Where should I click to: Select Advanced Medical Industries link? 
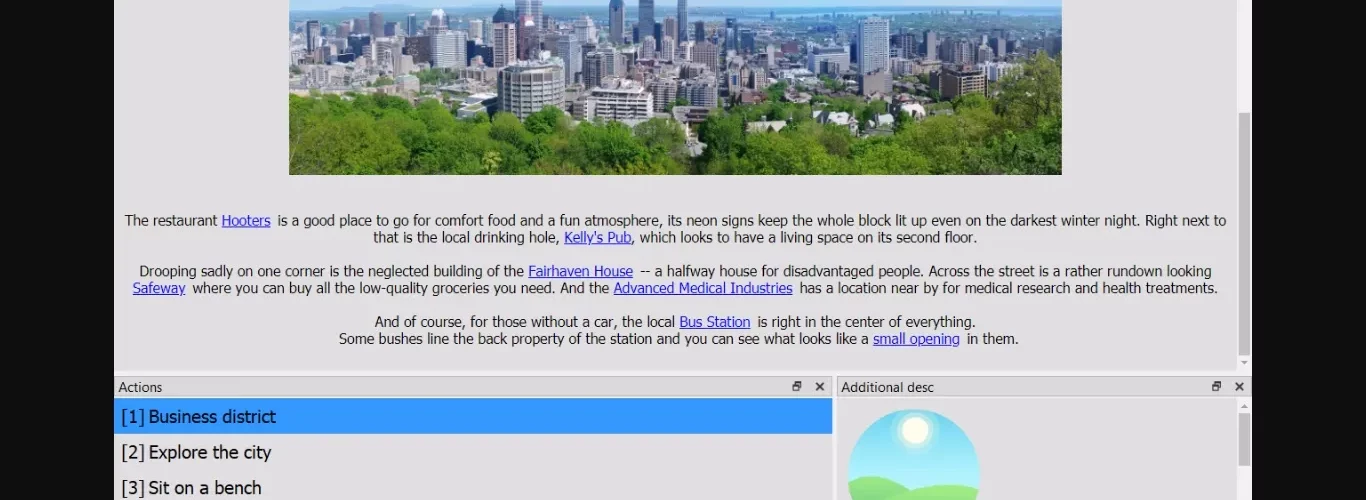[702, 289]
